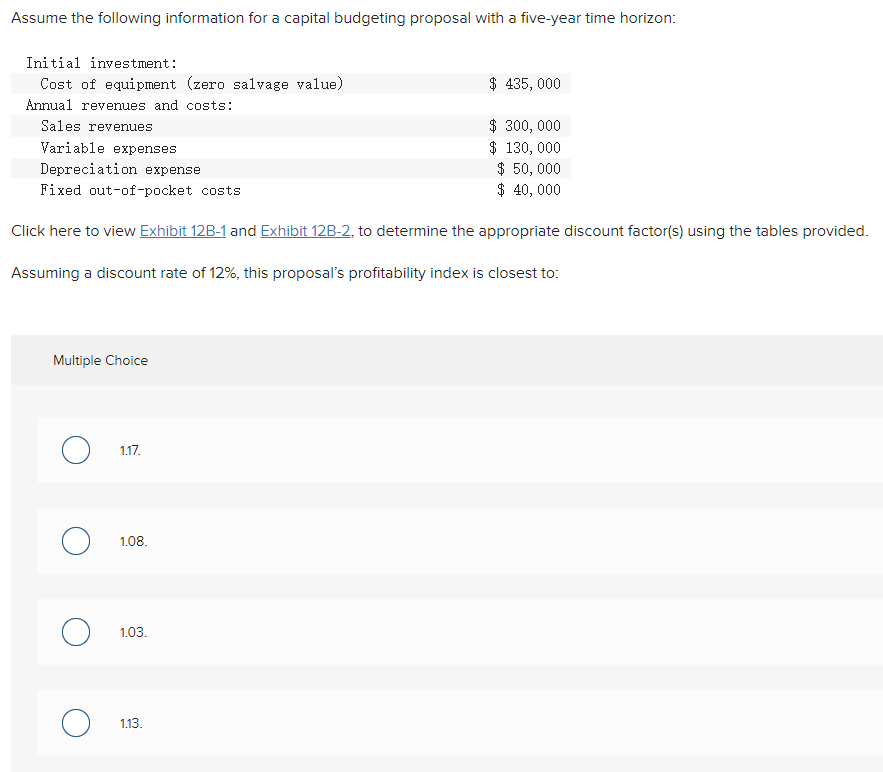Click the 12% discount rate question sentence
Screen dimensions: 883x772
coord(284,273)
